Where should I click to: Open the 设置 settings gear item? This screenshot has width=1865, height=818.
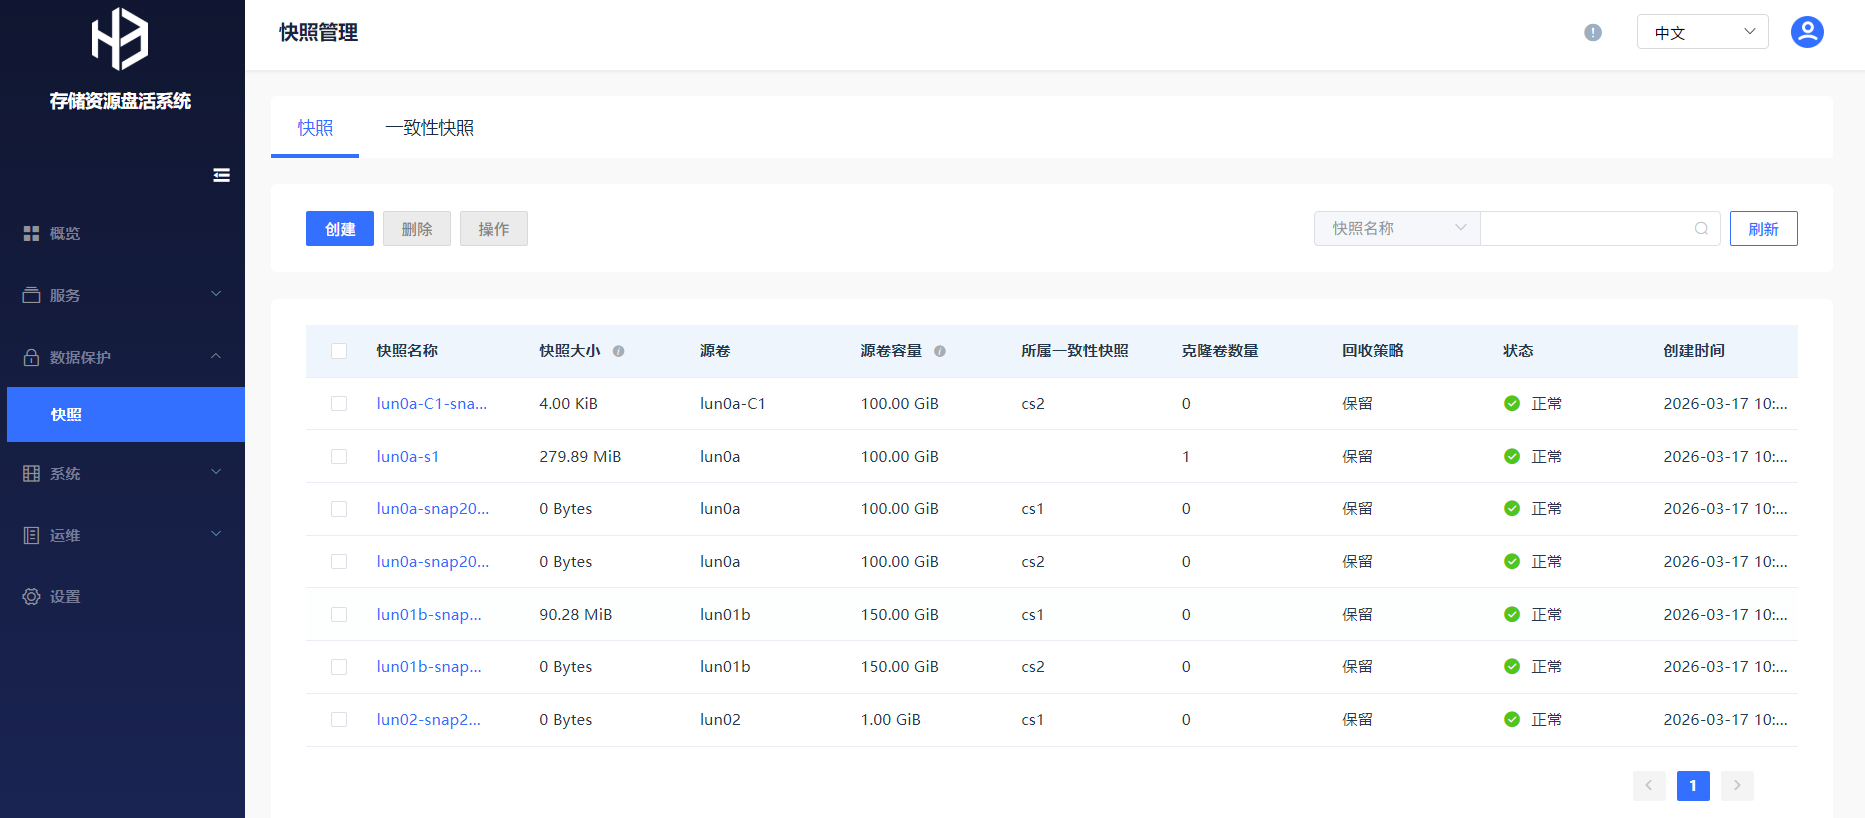click(x=65, y=597)
